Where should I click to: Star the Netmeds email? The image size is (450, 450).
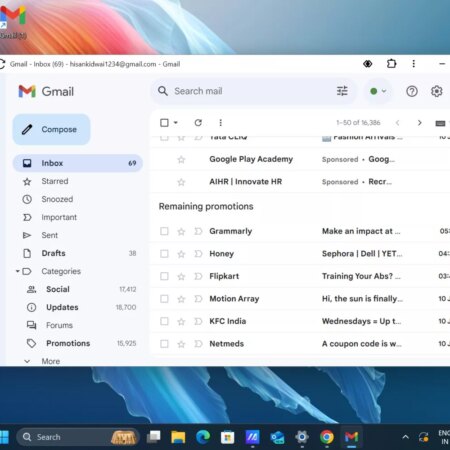coord(181,344)
